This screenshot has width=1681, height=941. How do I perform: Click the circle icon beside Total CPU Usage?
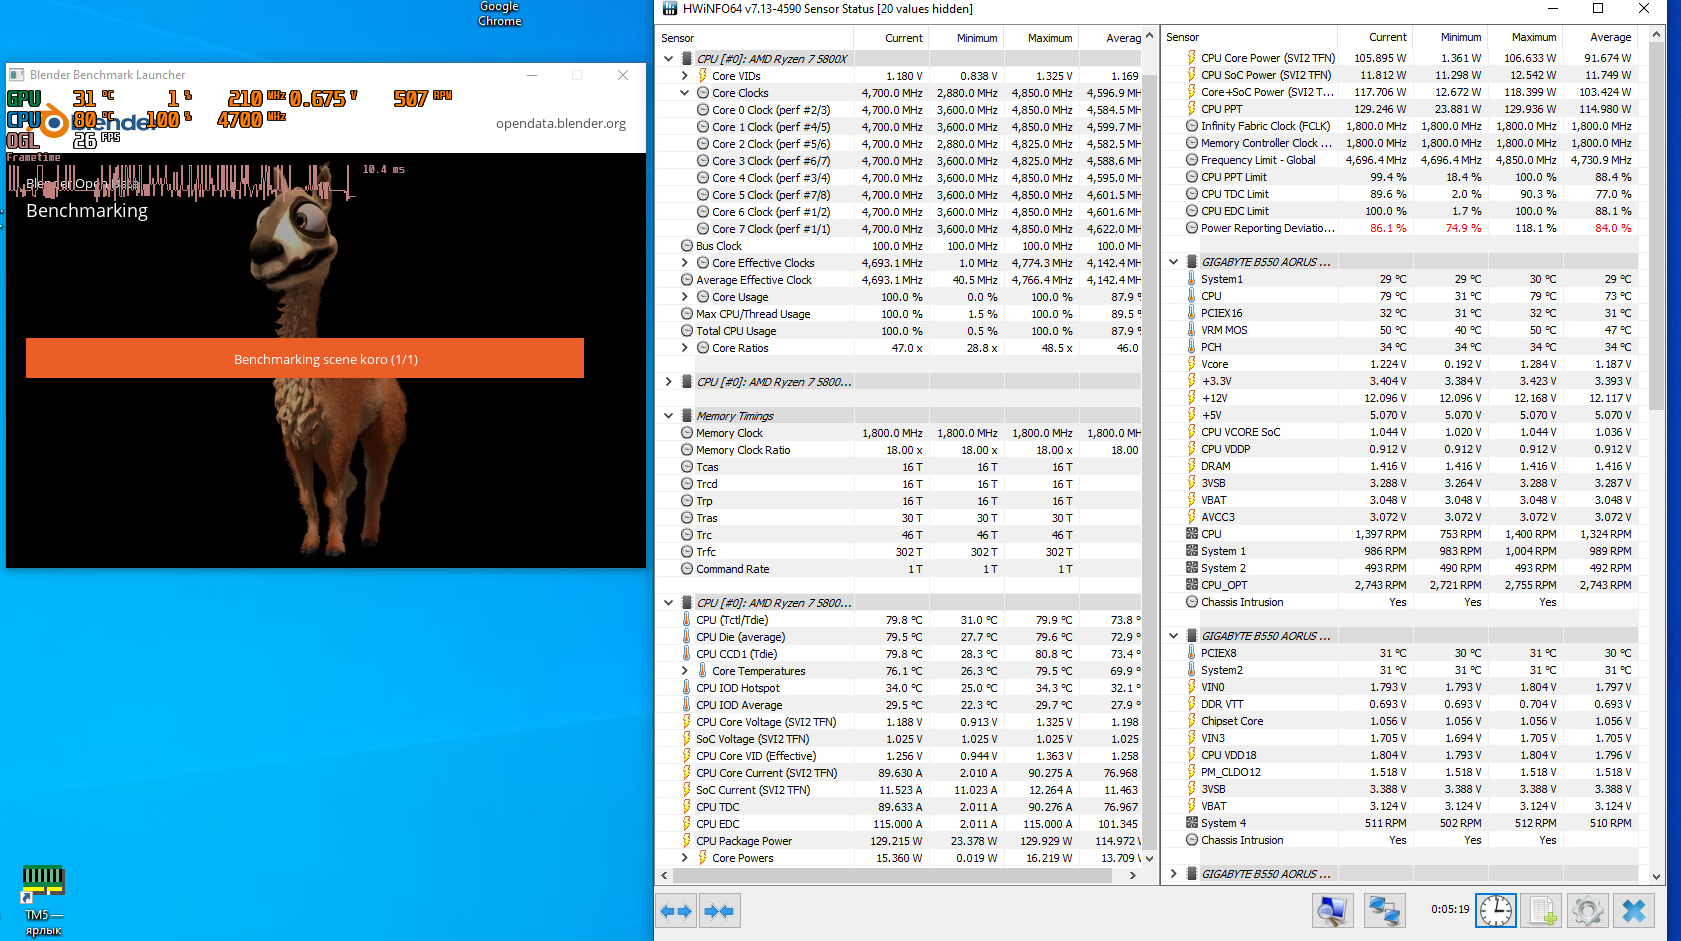click(x=687, y=331)
